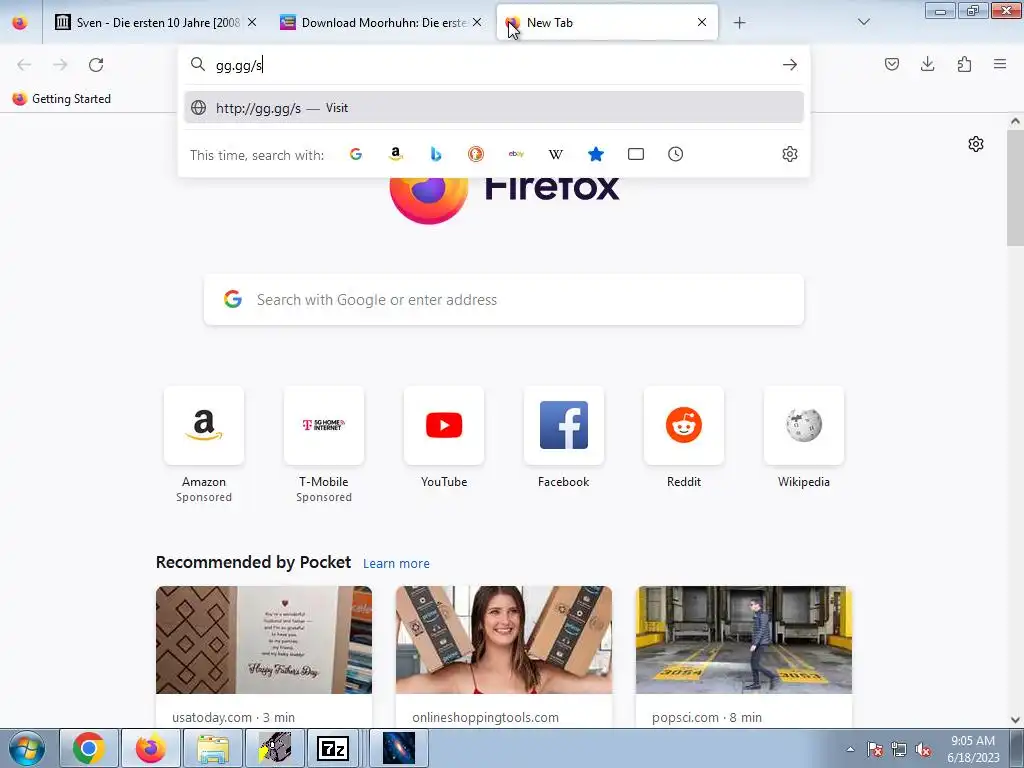Screen dimensions: 1024x768
Task: Open a new tab with plus button
Action: tap(739, 23)
